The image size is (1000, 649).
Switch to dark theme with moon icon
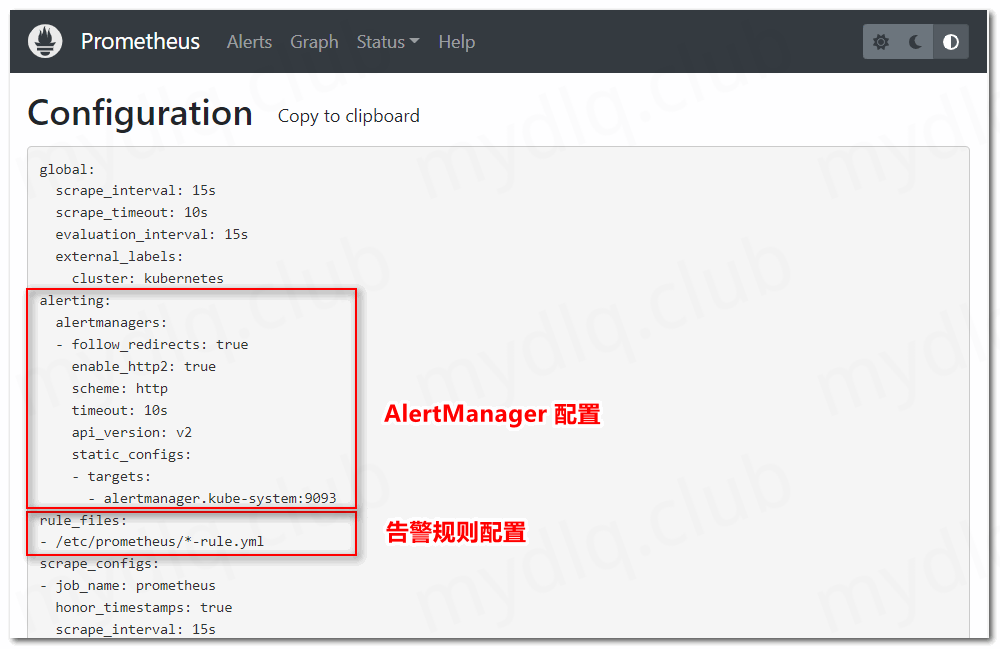tap(915, 42)
